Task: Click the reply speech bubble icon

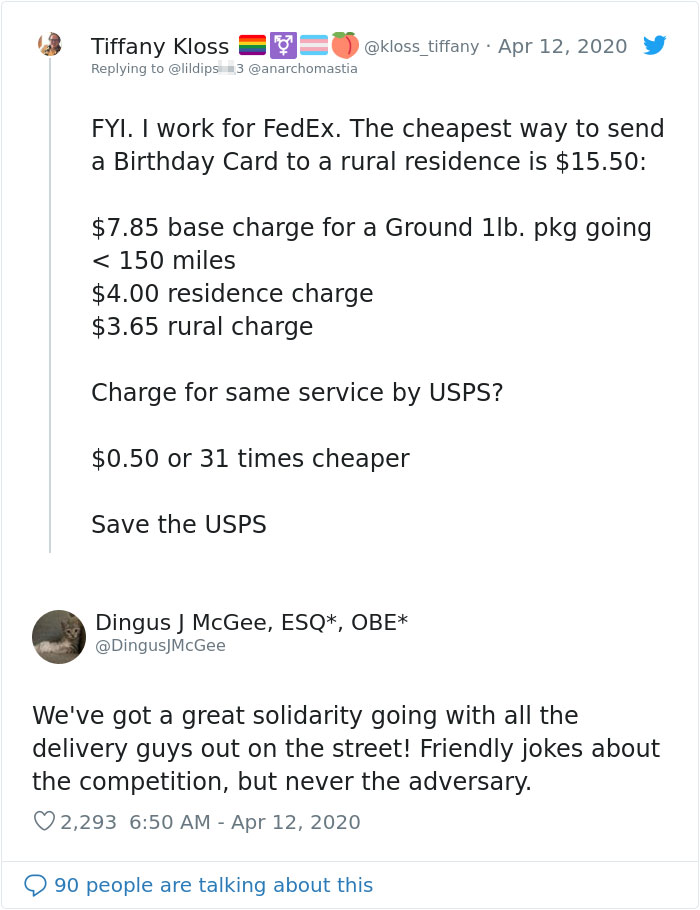Action: [38, 884]
